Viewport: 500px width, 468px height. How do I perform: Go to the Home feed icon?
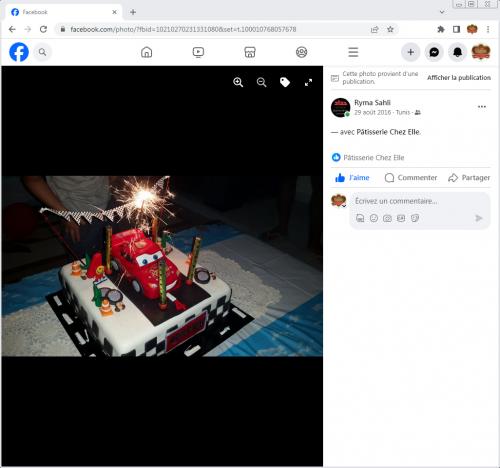click(x=147, y=52)
